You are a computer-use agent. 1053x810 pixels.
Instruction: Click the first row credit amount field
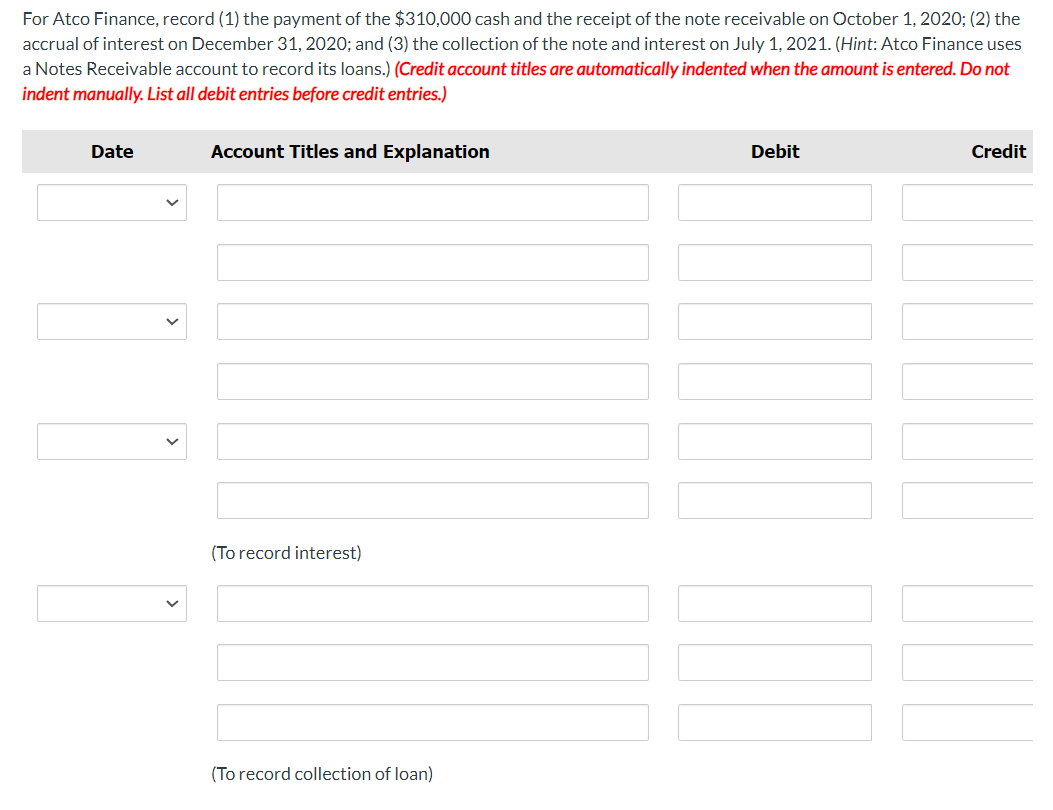point(968,202)
